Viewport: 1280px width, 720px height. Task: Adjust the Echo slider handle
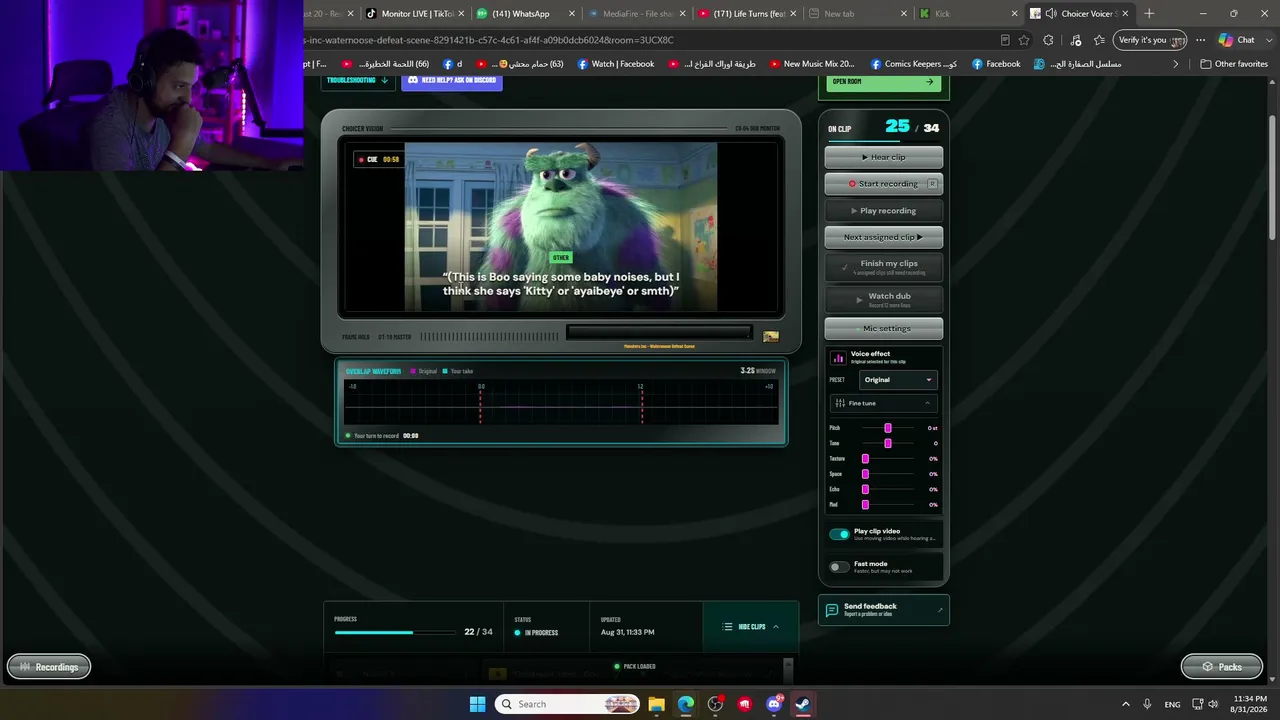865,489
